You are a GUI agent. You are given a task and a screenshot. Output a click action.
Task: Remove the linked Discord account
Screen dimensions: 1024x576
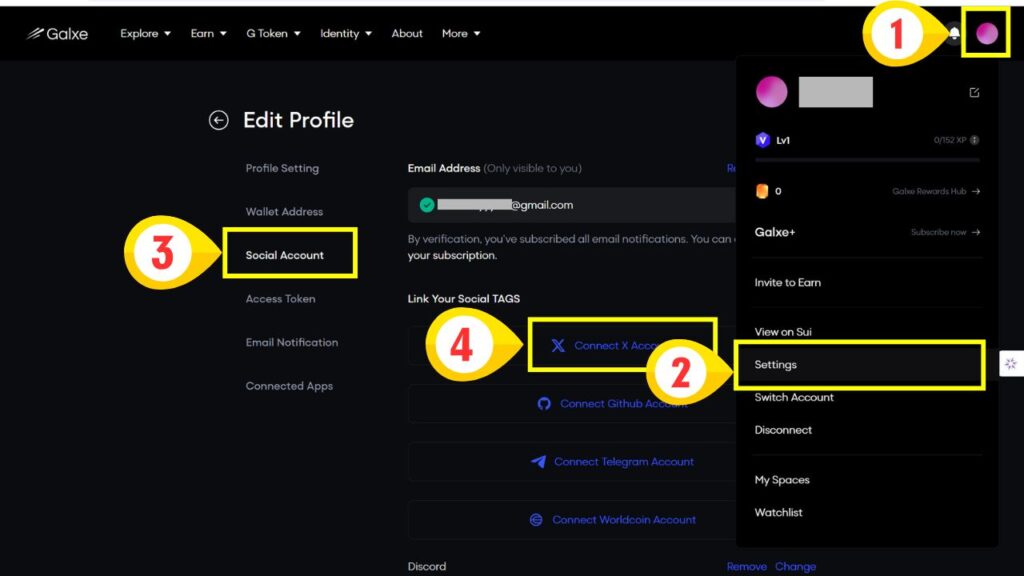[746, 566]
